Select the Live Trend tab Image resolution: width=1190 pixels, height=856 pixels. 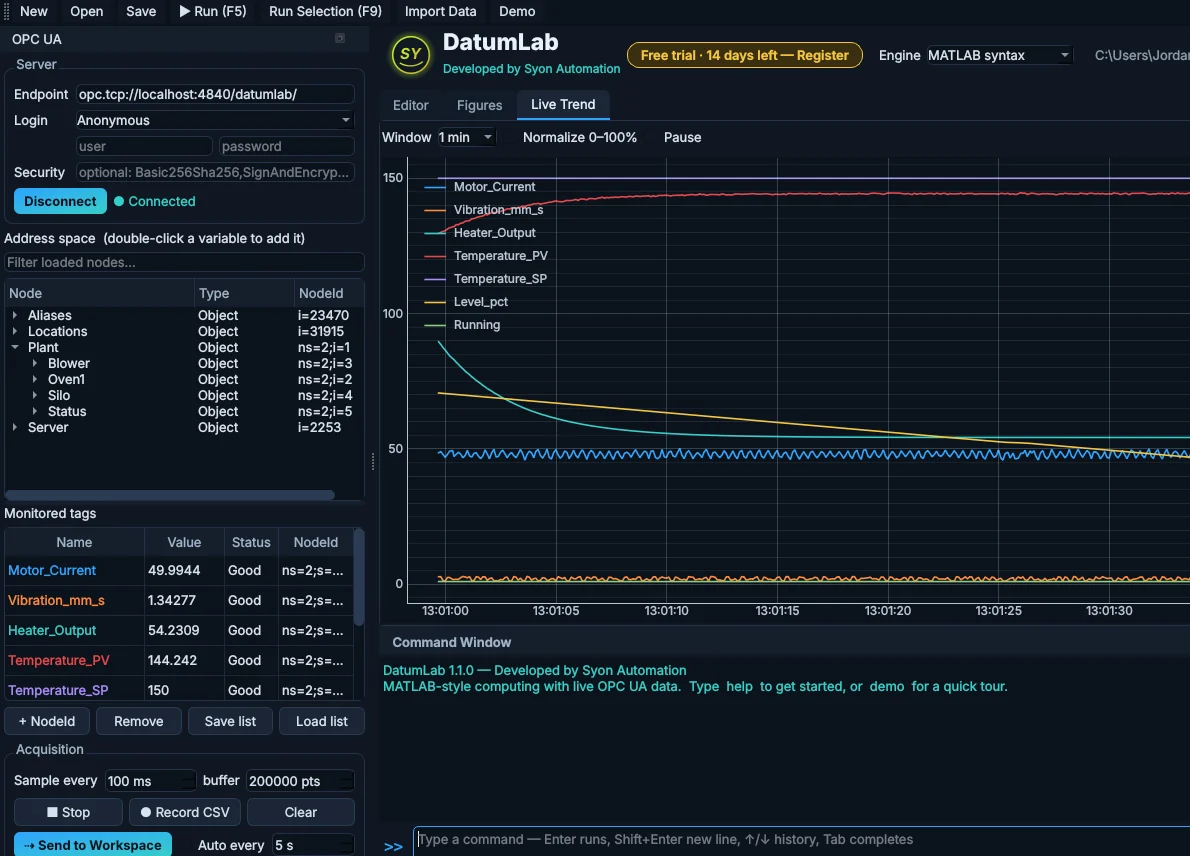pyautogui.click(x=563, y=105)
